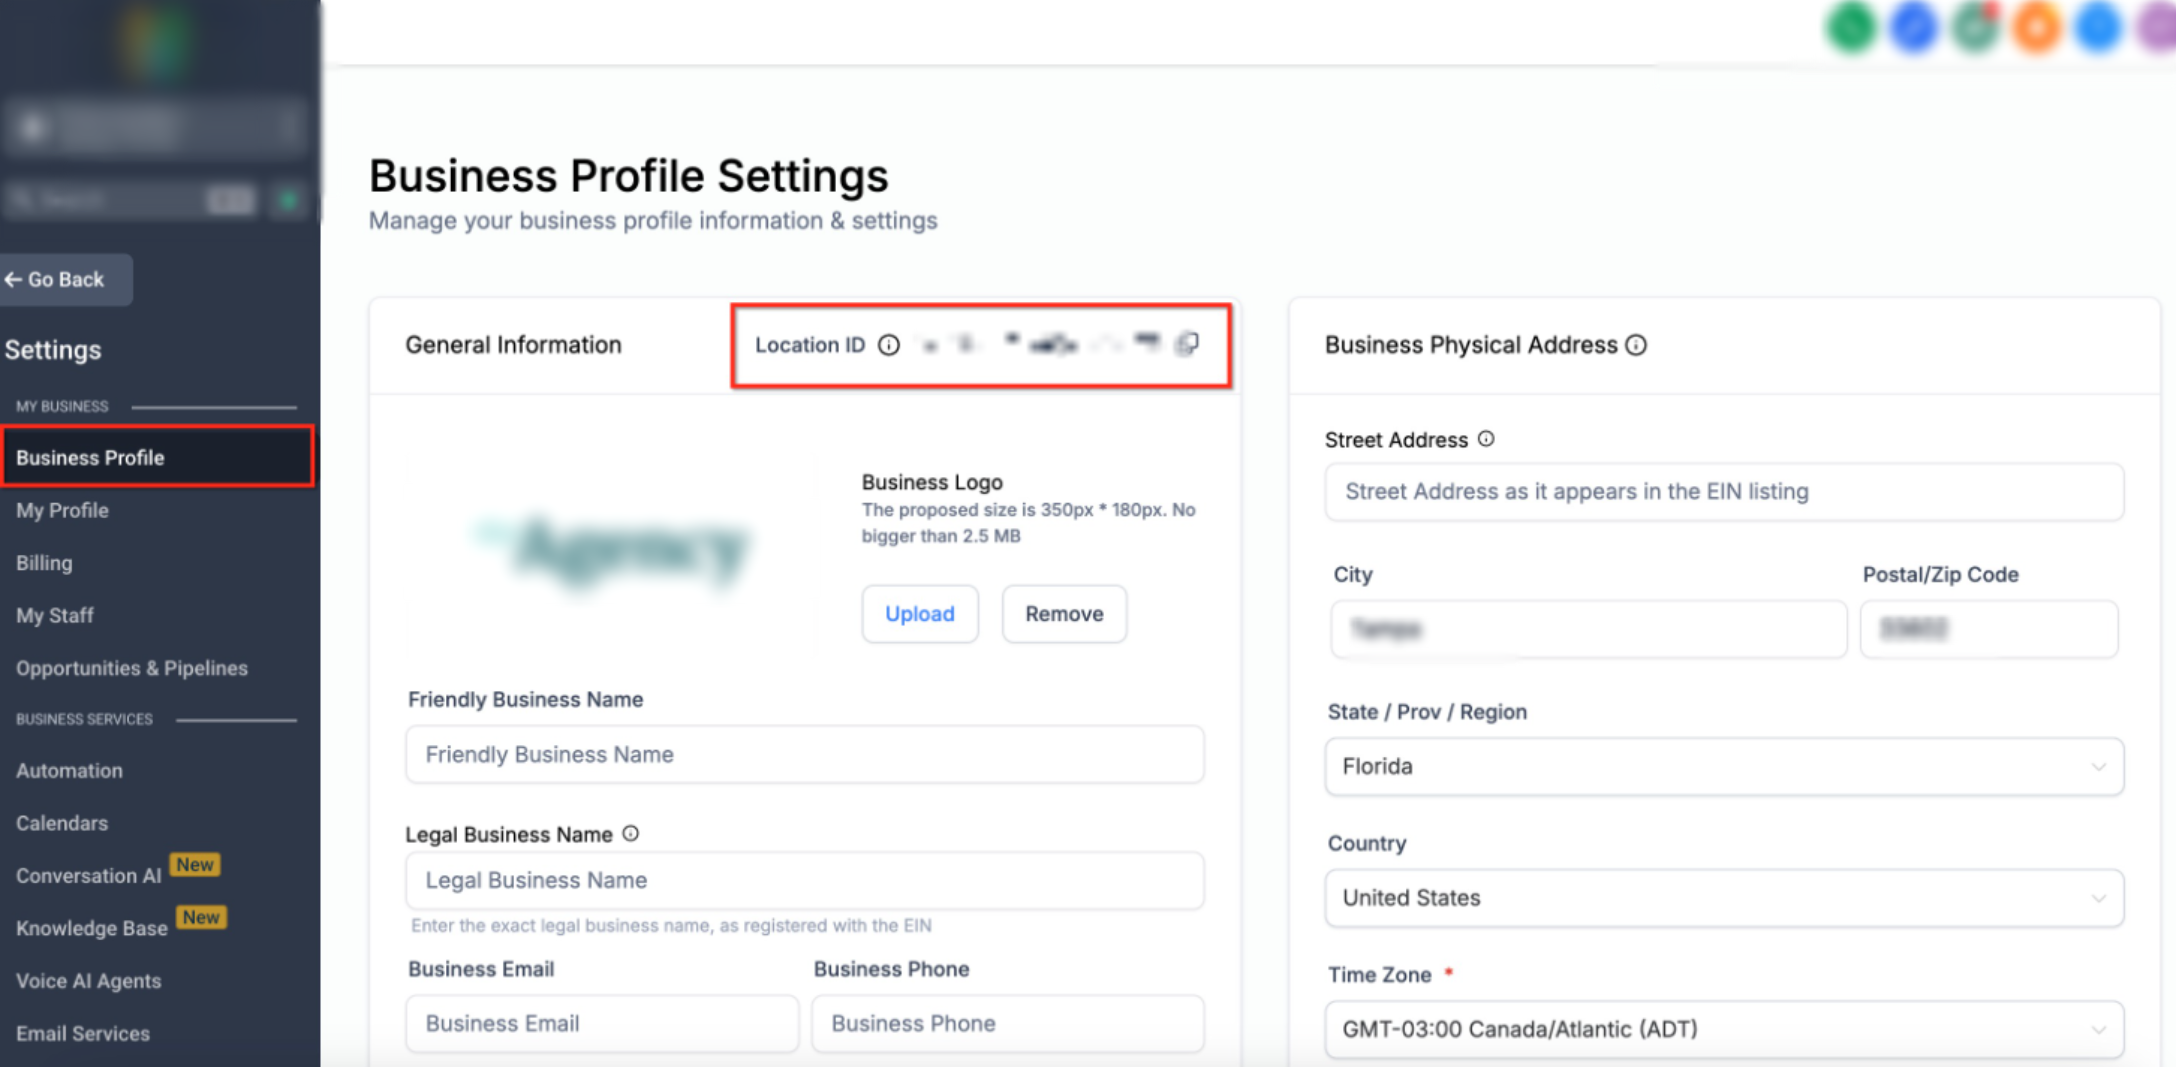Click the Business Phone field

1008,1023
